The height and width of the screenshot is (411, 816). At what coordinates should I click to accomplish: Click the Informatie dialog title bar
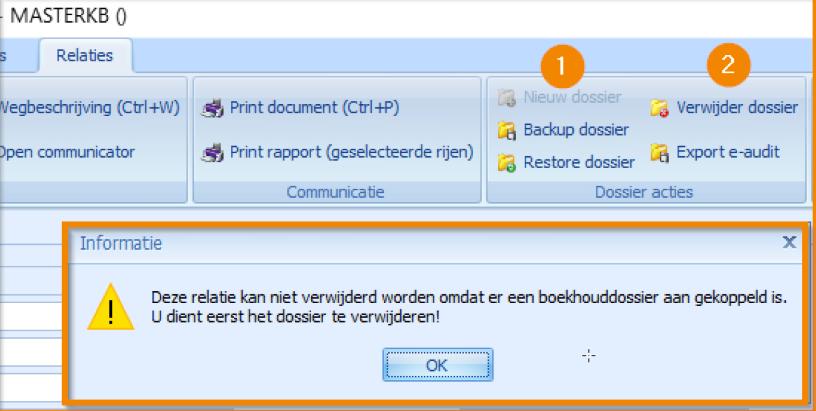coord(400,243)
